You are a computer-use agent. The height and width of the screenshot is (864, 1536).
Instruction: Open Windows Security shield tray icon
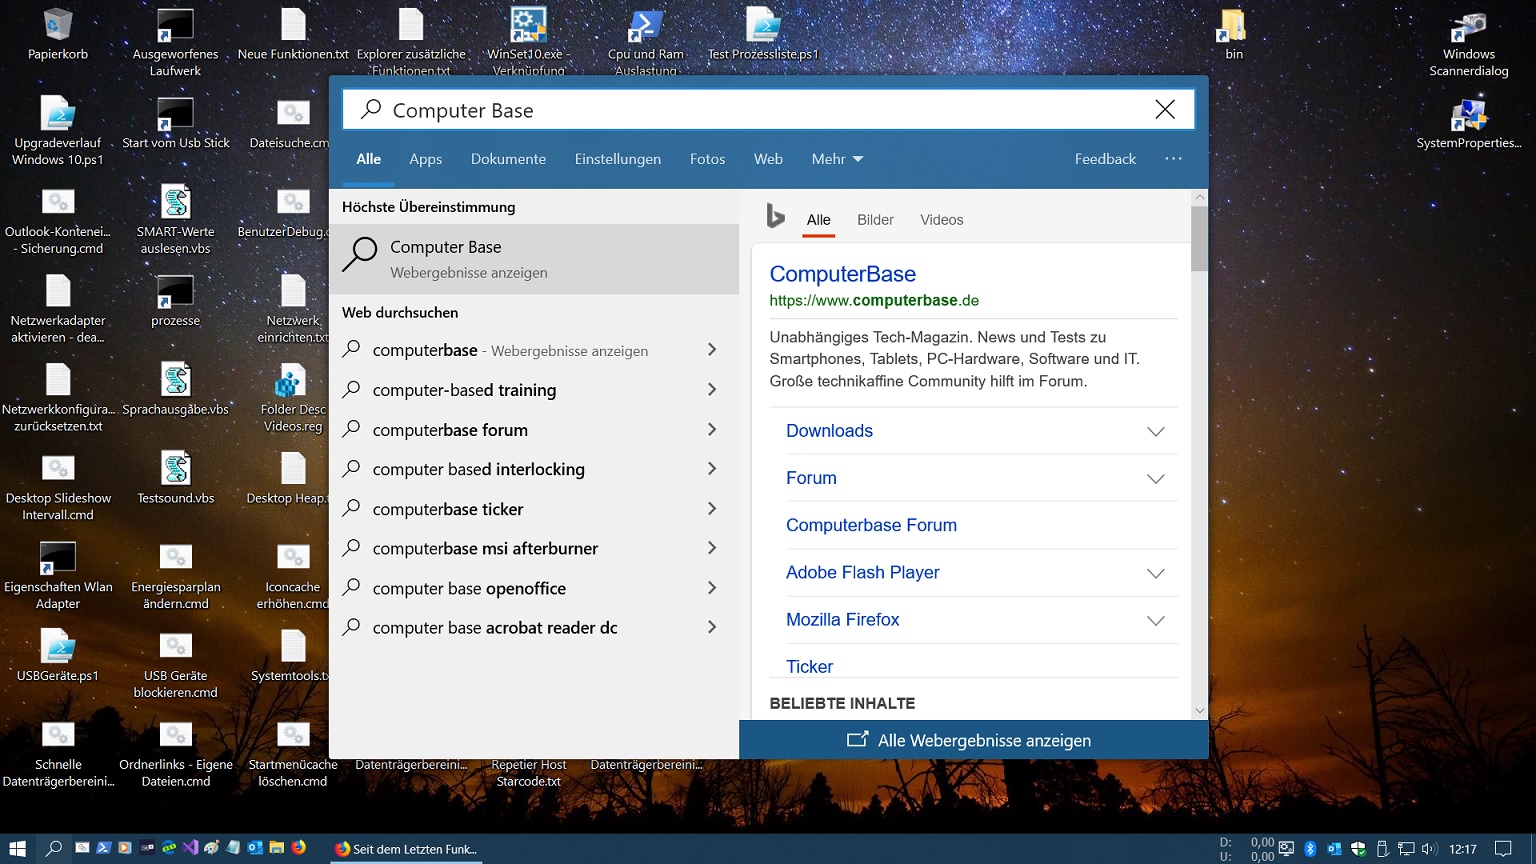tap(1358, 849)
